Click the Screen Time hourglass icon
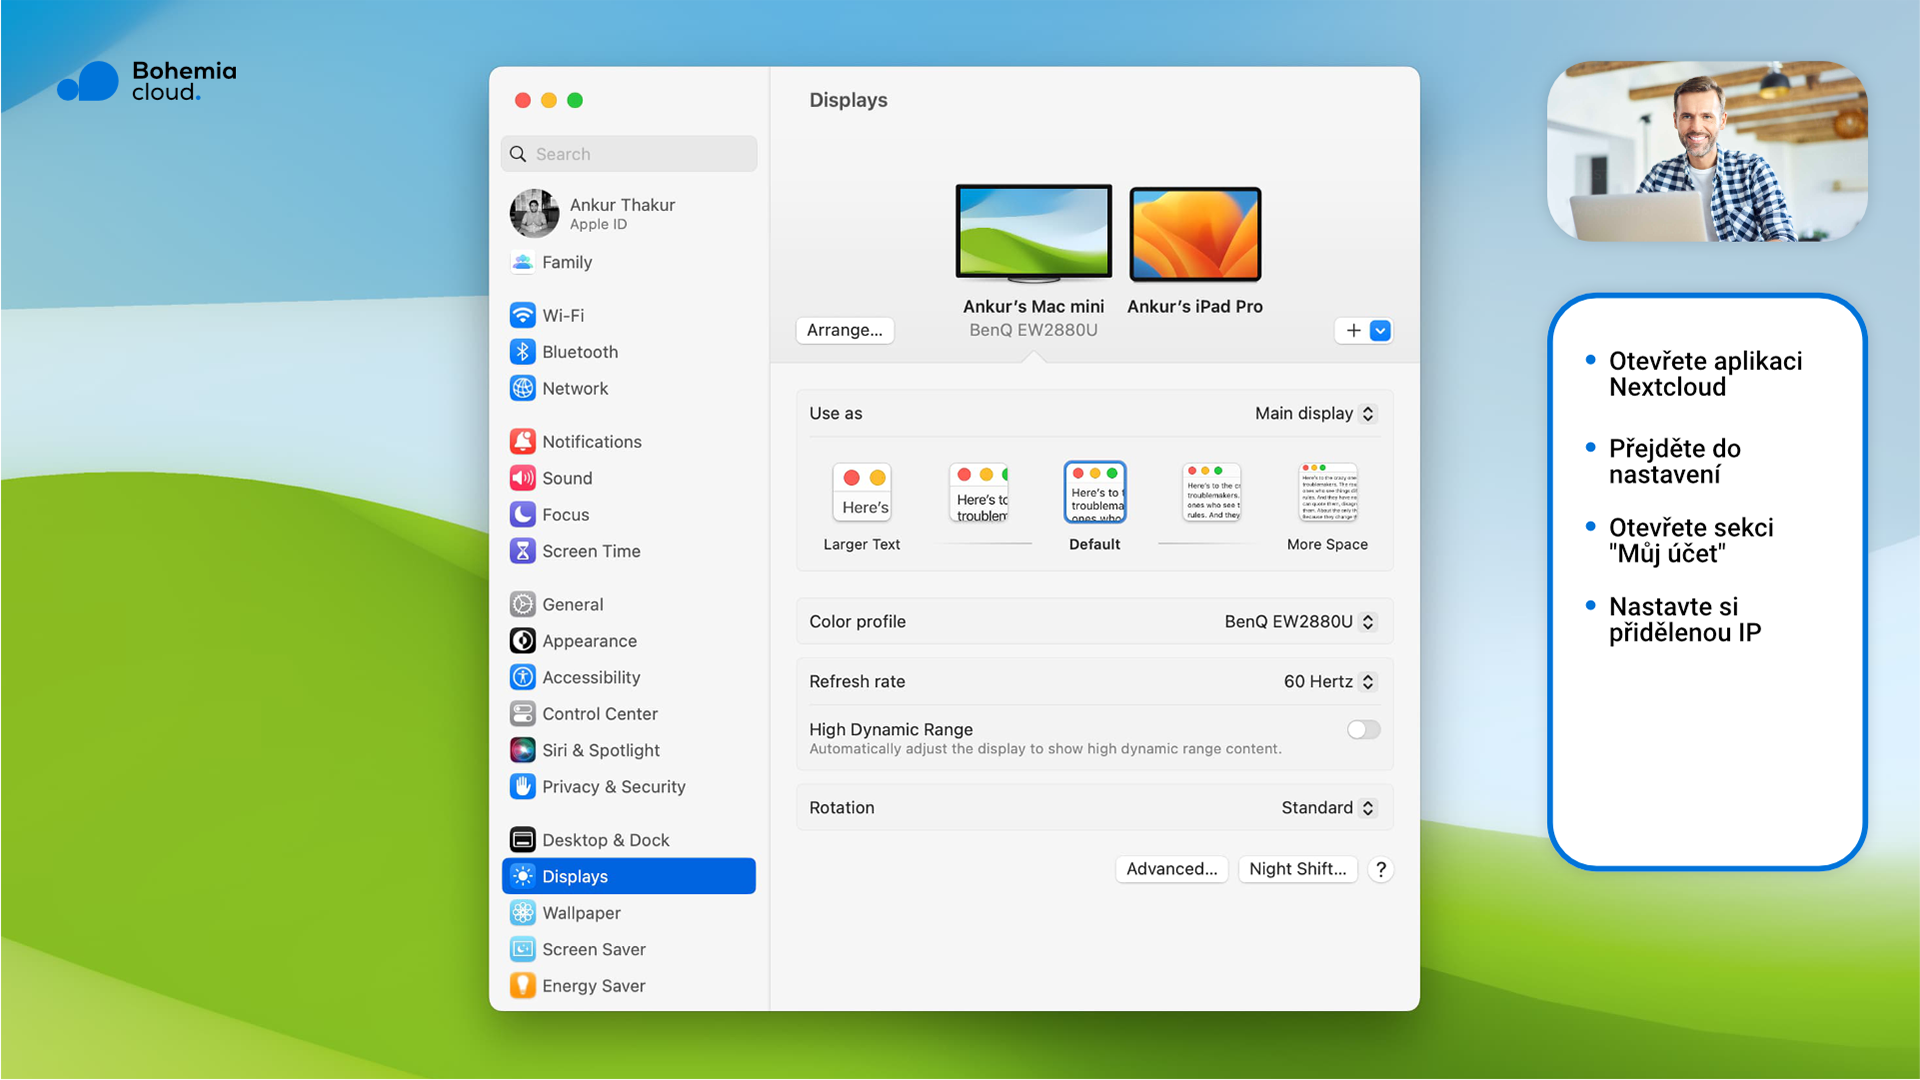This screenshot has width=1920, height=1080. tap(522, 551)
